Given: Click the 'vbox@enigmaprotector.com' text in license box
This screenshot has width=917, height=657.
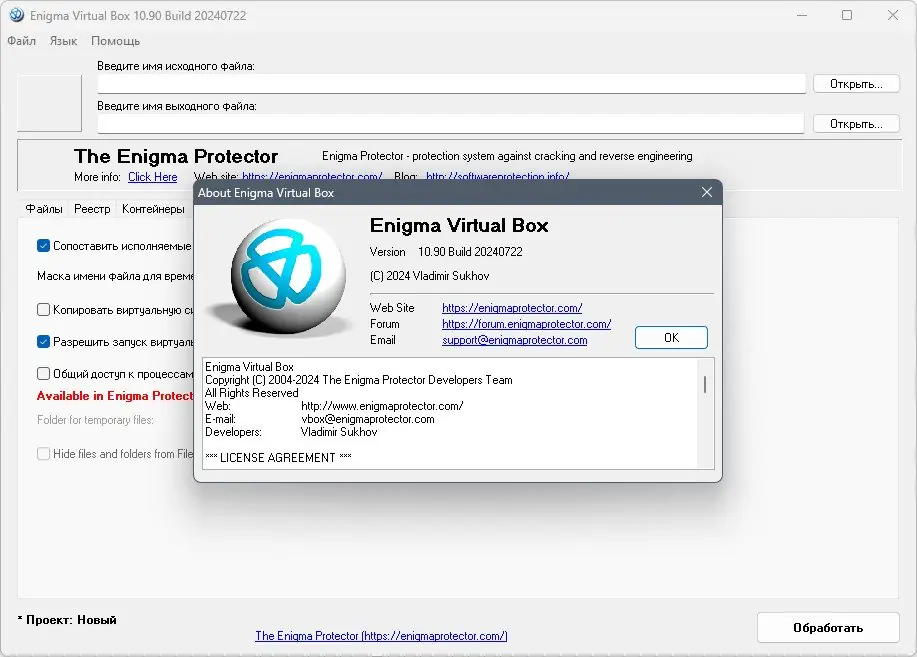Looking at the screenshot, I should (368, 419).
